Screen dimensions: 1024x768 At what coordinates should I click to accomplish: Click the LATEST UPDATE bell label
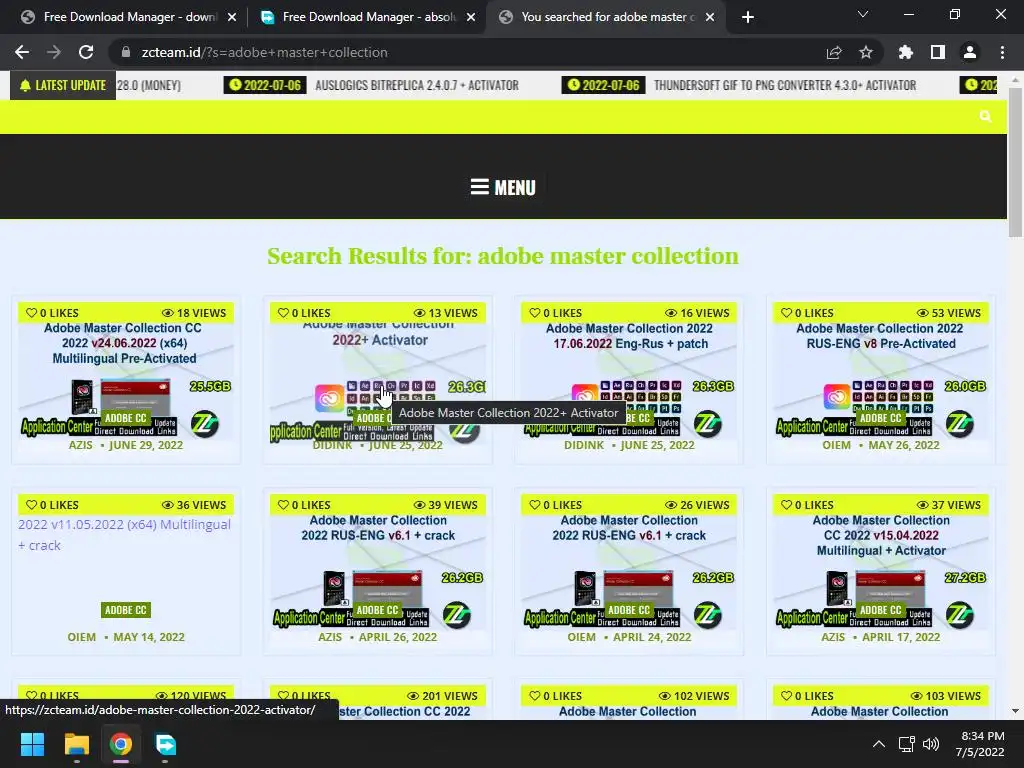click(x=63, y=86)
